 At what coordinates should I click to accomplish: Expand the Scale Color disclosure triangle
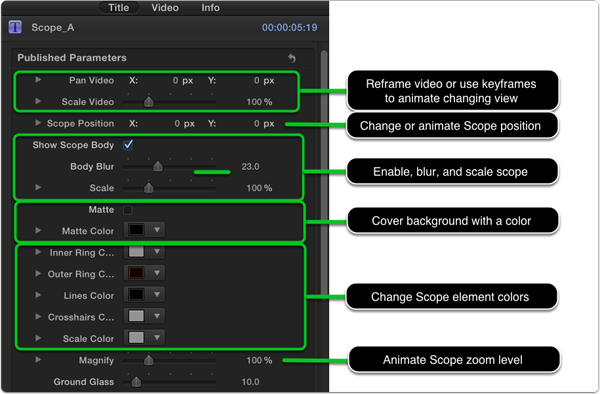[38, 338]
